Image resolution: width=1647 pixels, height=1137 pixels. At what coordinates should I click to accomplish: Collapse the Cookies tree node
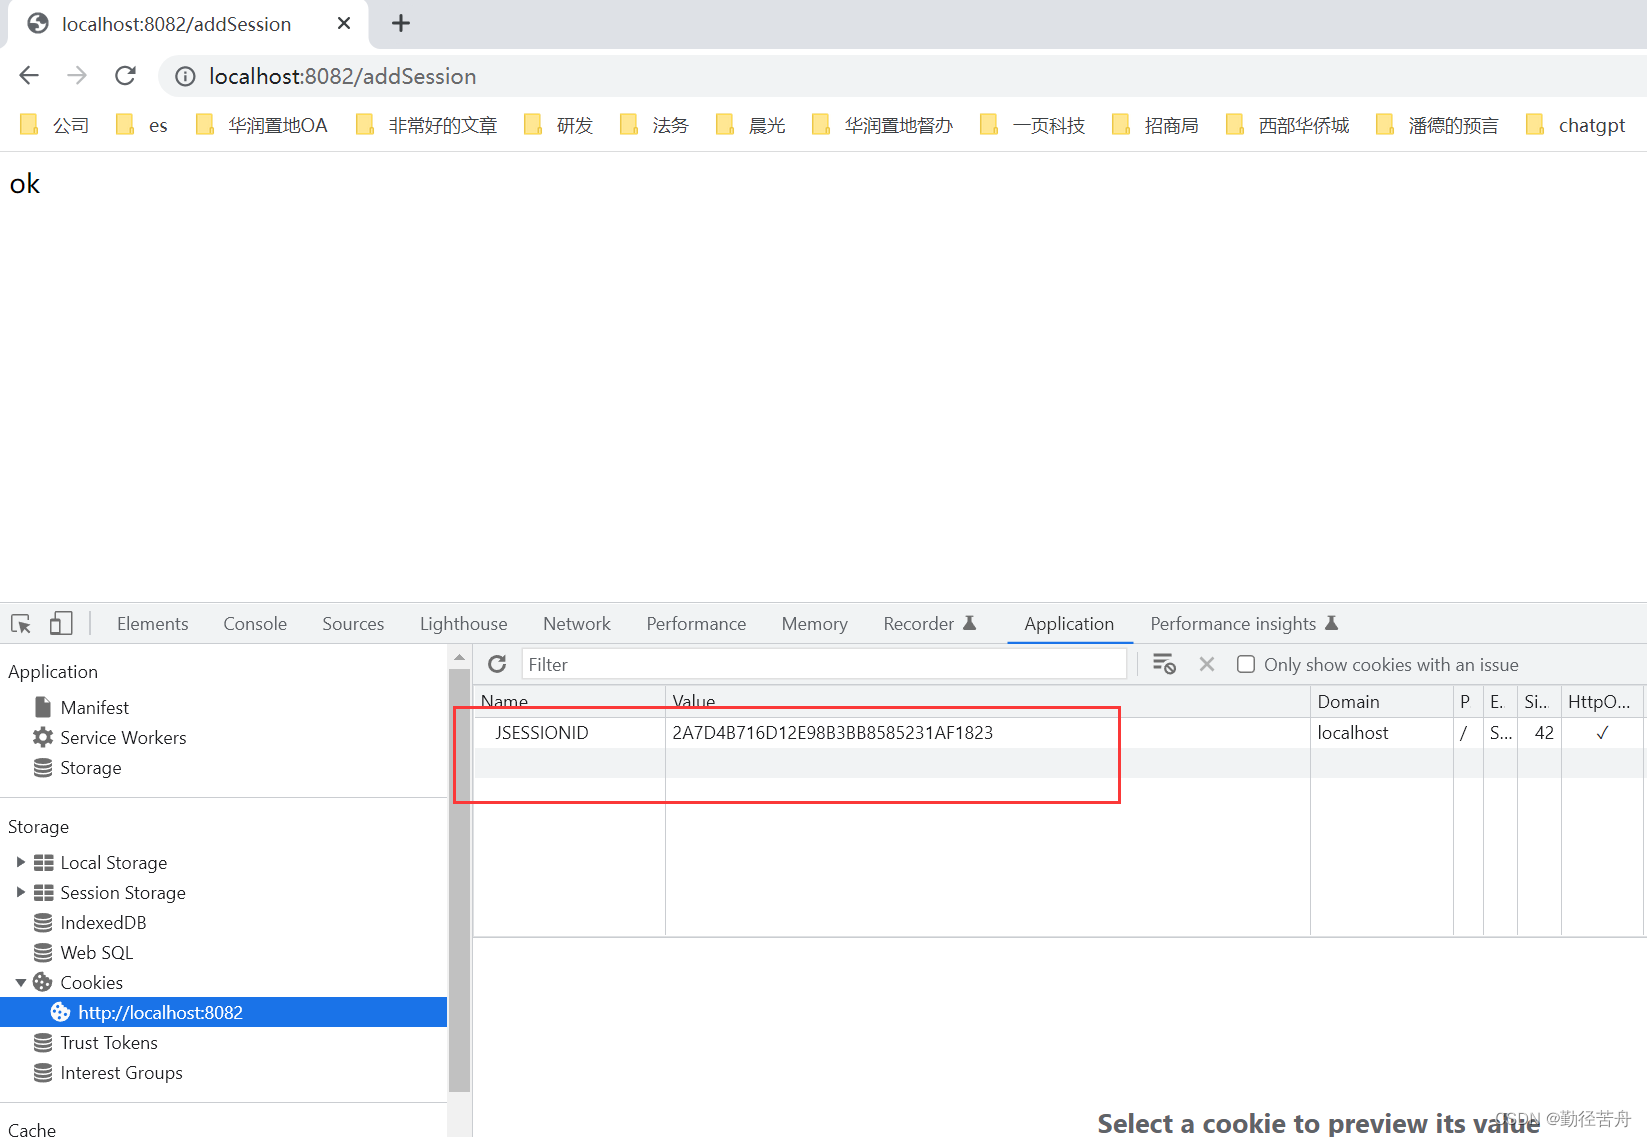tap(20, 982)
